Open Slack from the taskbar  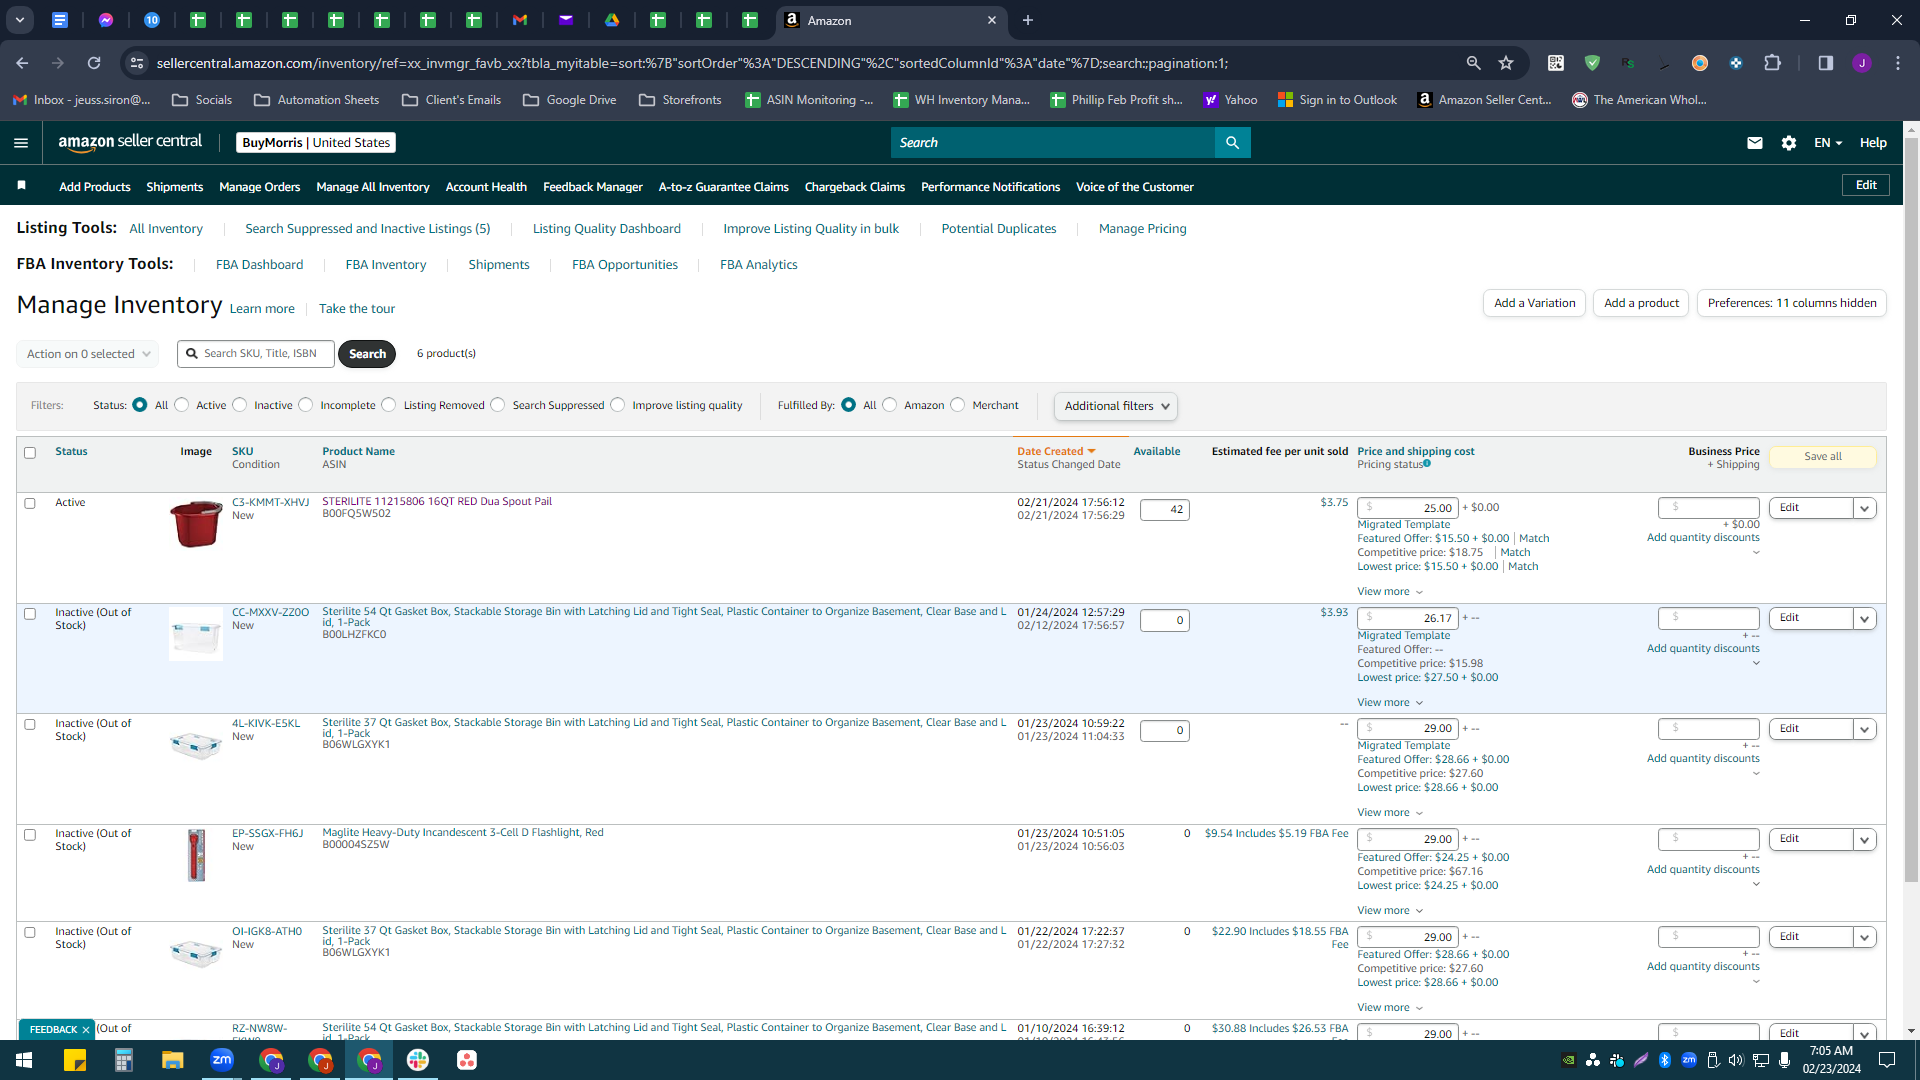(x=418, y=1060)
